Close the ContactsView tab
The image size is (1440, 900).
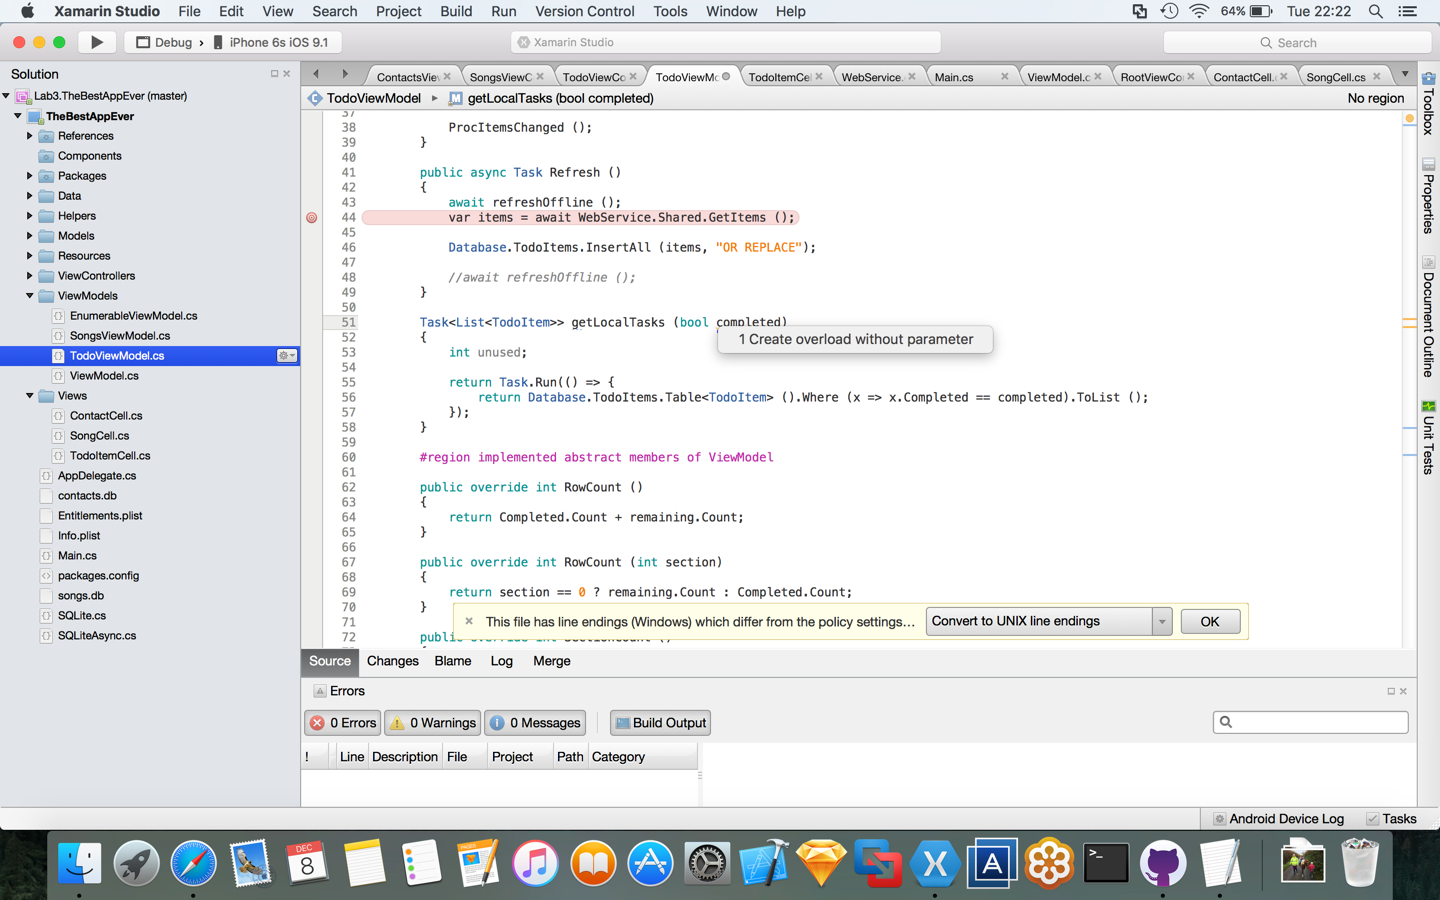pos(447,76)
